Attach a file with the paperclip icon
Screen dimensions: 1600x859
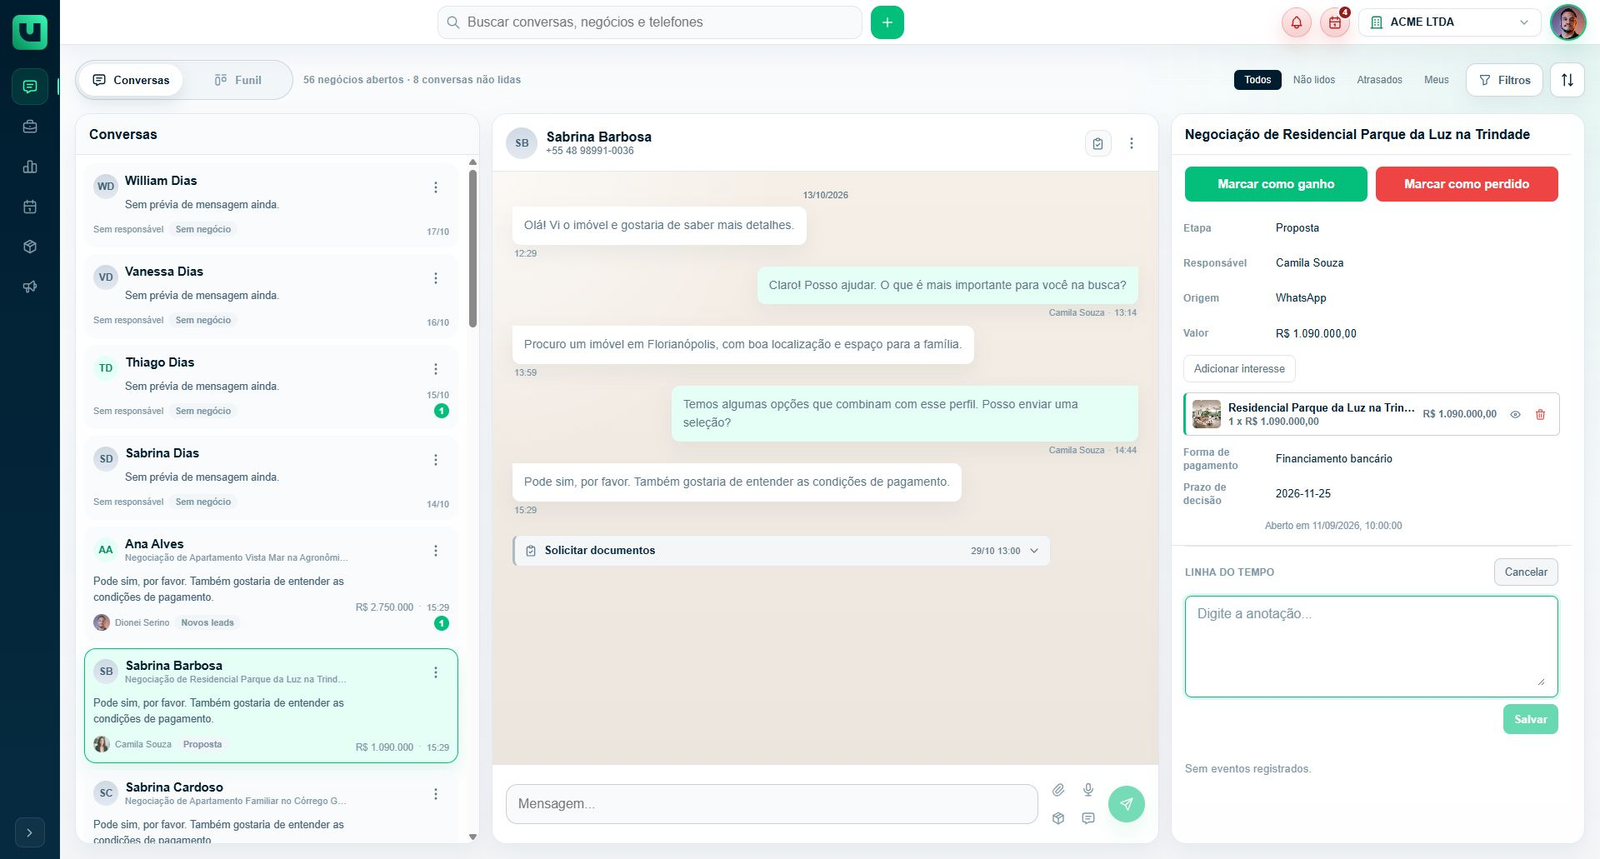click(x=1058, y=790)
